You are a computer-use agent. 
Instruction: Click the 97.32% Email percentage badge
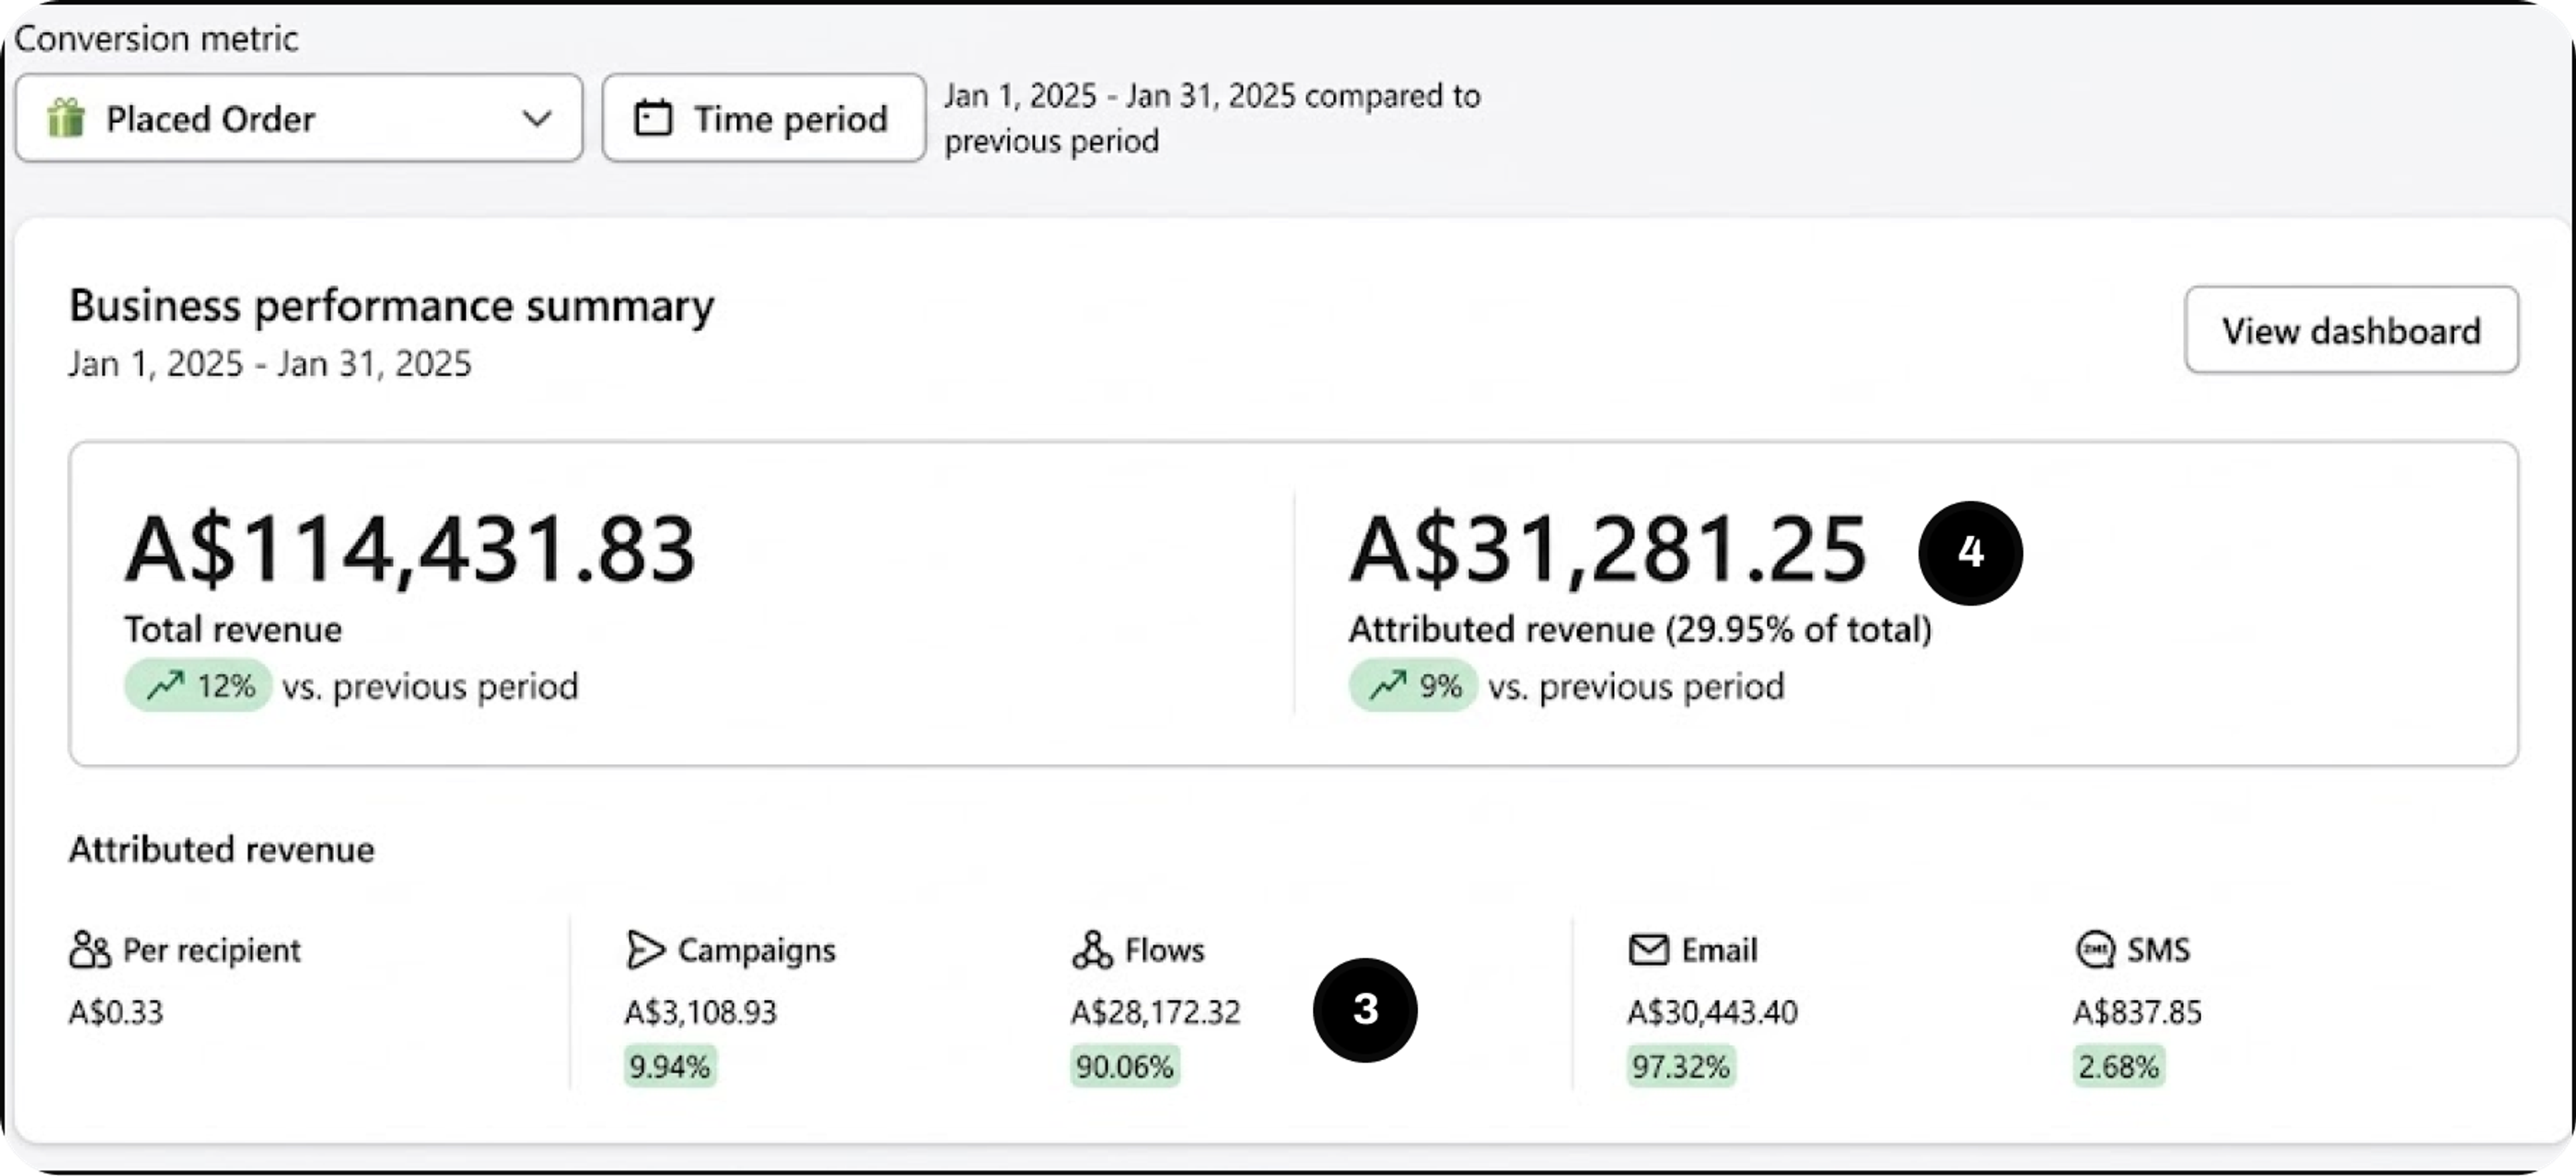click(x=1681, y=1066)
